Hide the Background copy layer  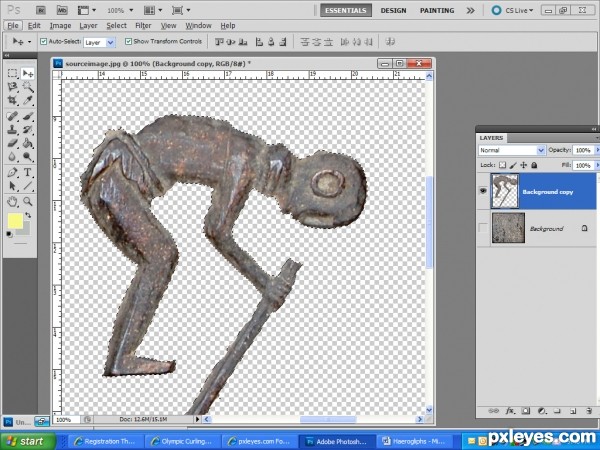click(483, 191)
